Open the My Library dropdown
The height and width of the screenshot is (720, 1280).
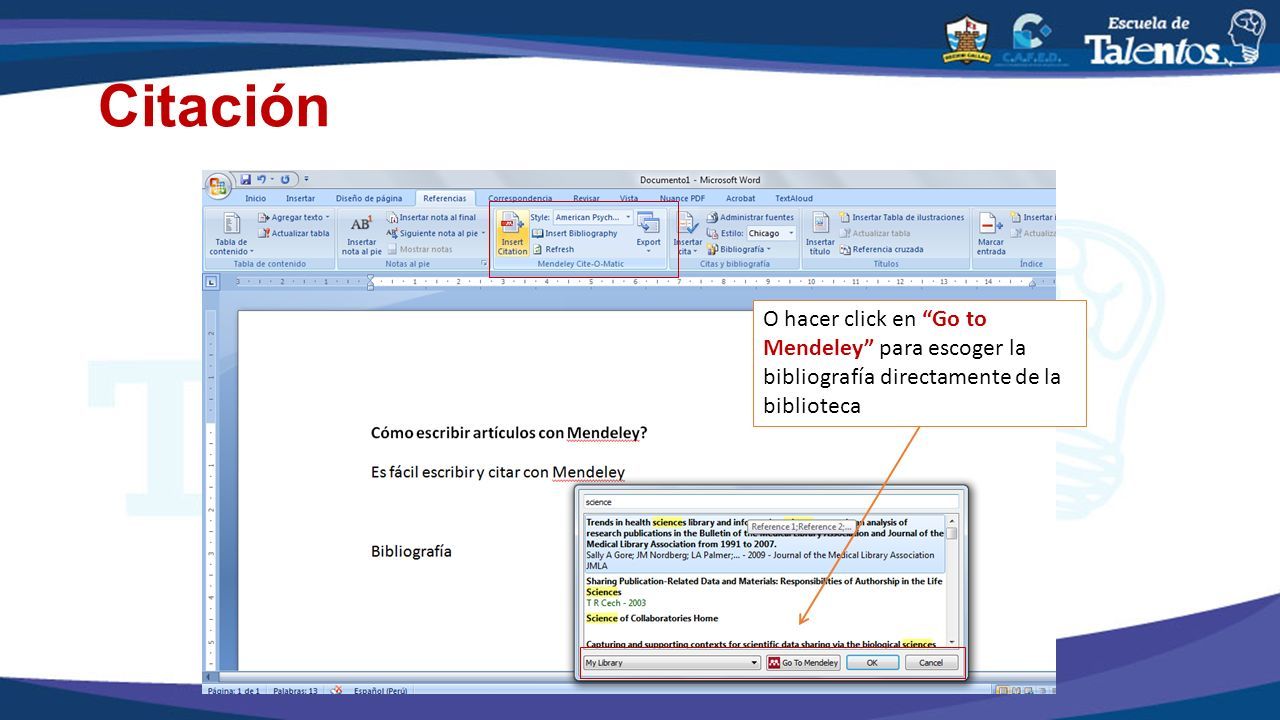click(672, 663)
